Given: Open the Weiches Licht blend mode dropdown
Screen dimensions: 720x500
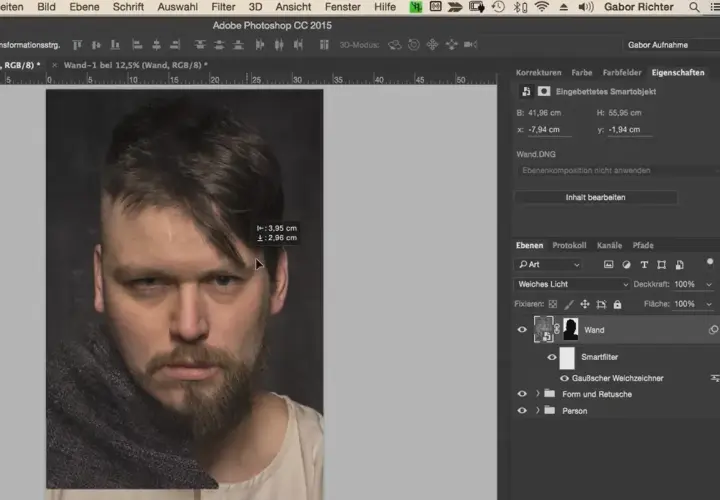Looking at the screenshot, I should tap(571, 284).
